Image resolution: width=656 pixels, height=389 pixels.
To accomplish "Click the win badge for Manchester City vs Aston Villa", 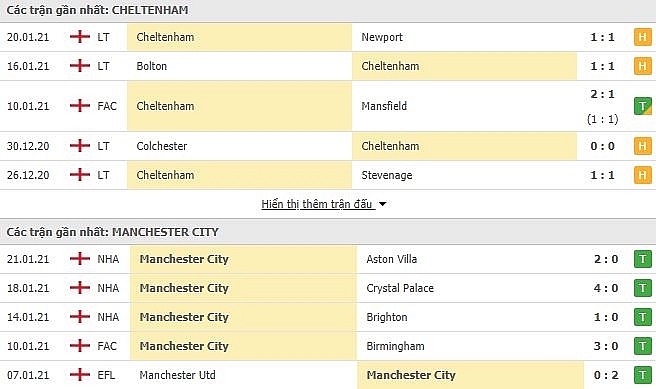I will pos(643,259).
